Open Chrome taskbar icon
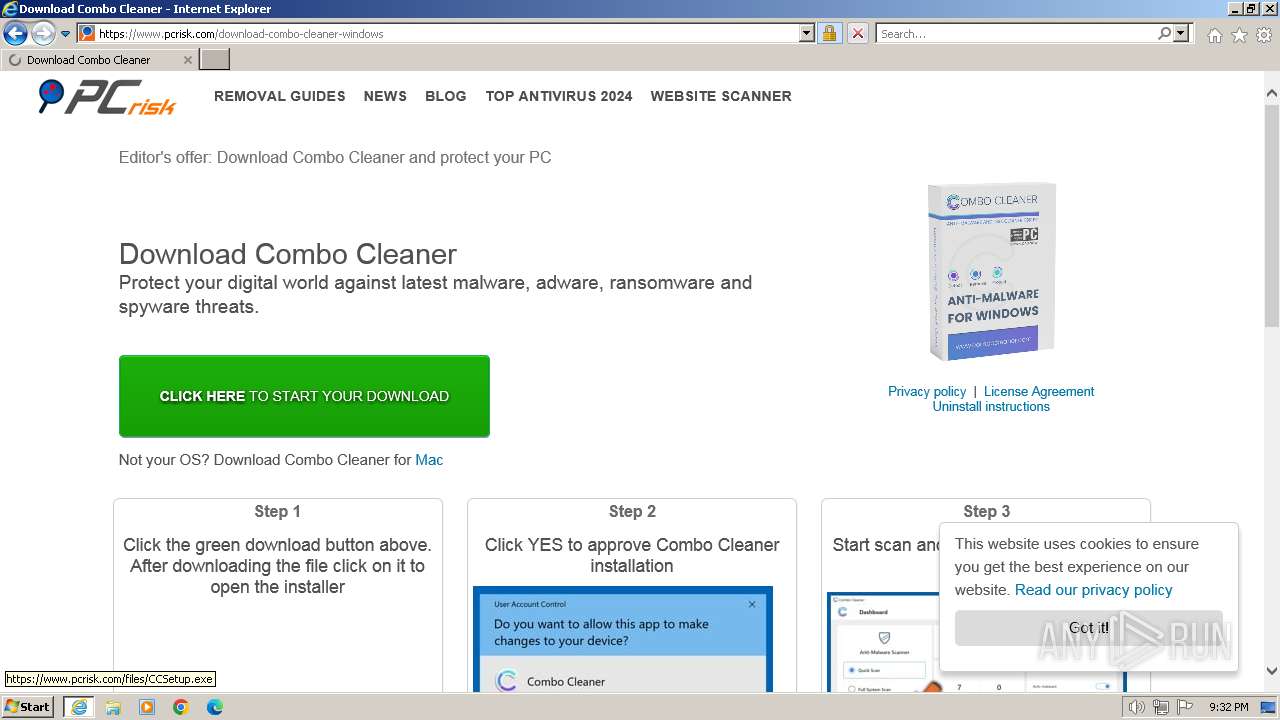 (181, 707)
